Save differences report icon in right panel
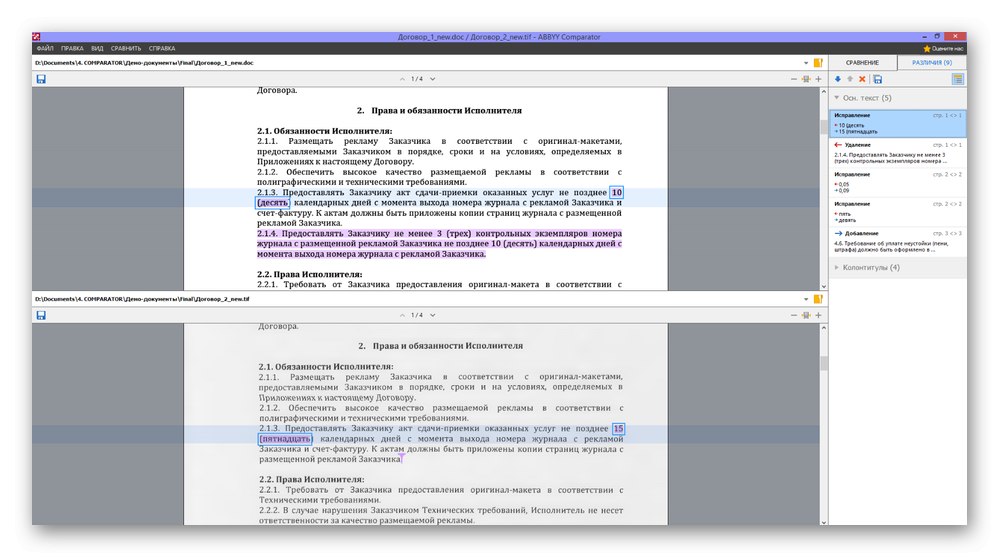 tap(877, 79)
